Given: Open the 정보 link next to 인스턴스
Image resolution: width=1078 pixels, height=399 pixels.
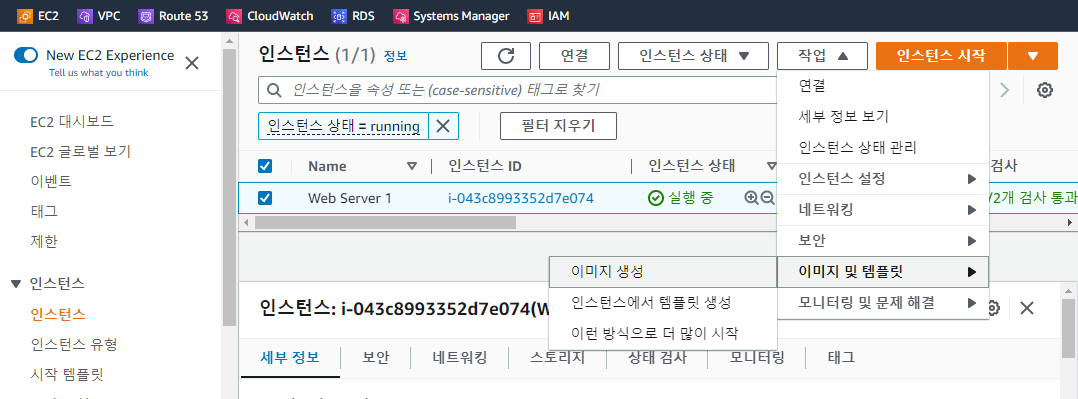Looking at the screenshot, I should (x=395, y=56).
